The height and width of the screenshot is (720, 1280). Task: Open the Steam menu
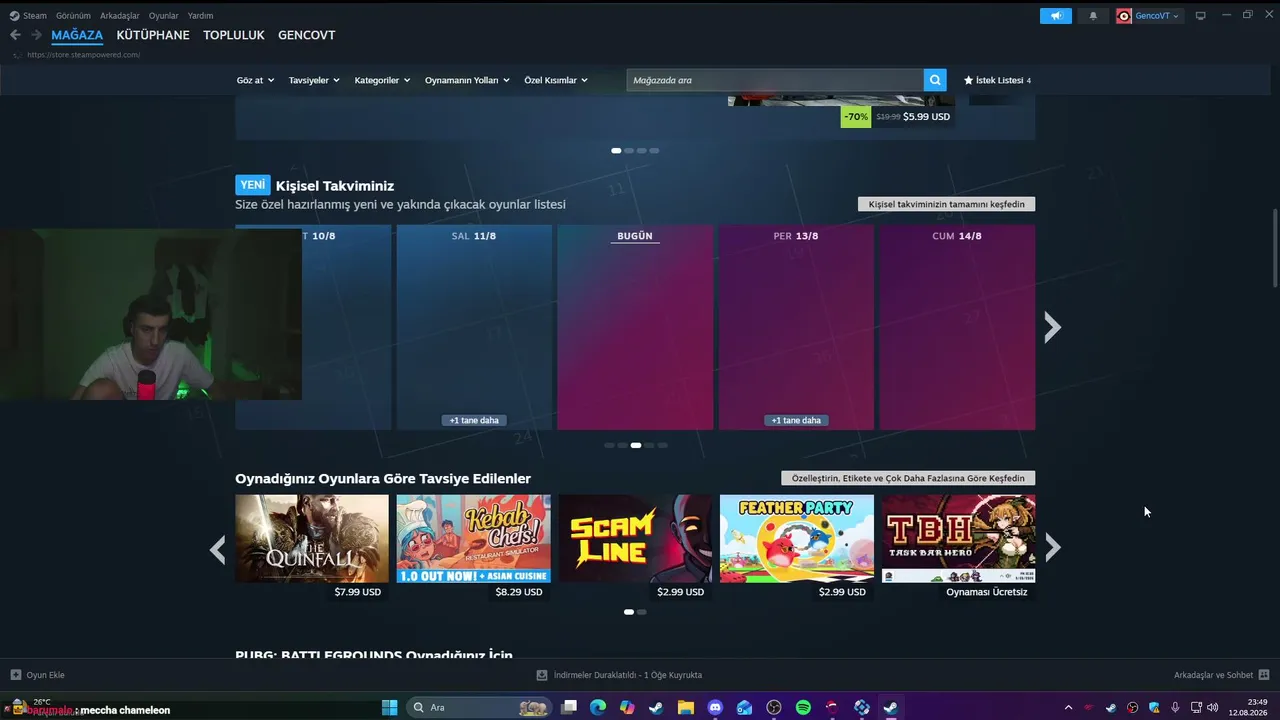pyautogui.click(x=29, y=16)
